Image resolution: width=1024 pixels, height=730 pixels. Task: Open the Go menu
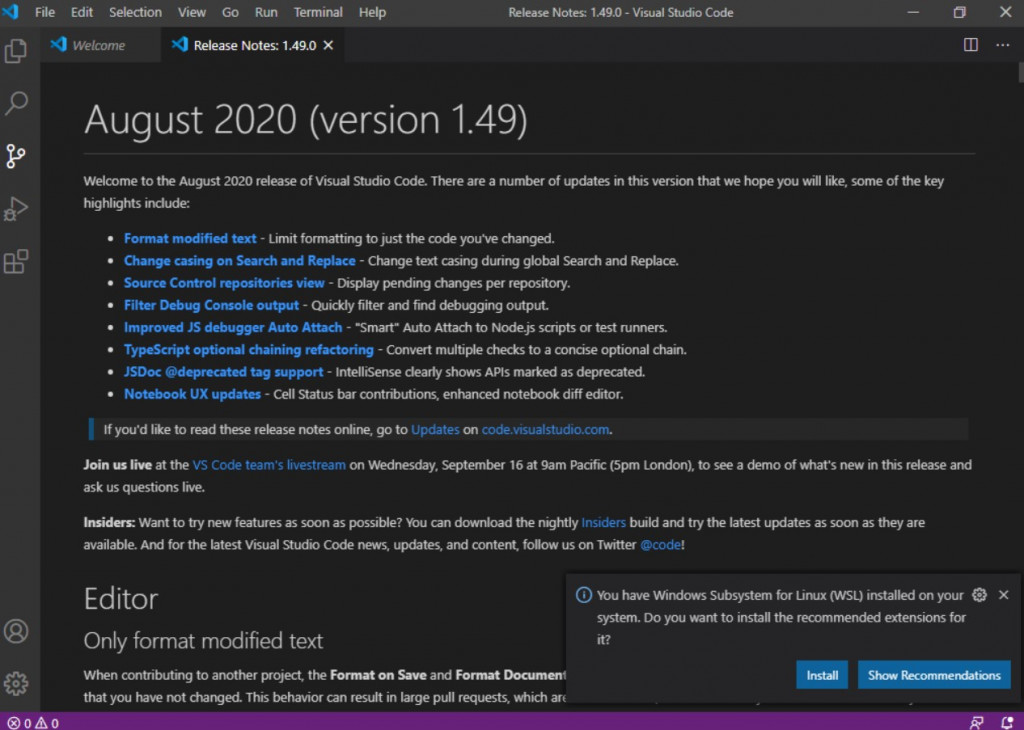click(x=230, y=12)
